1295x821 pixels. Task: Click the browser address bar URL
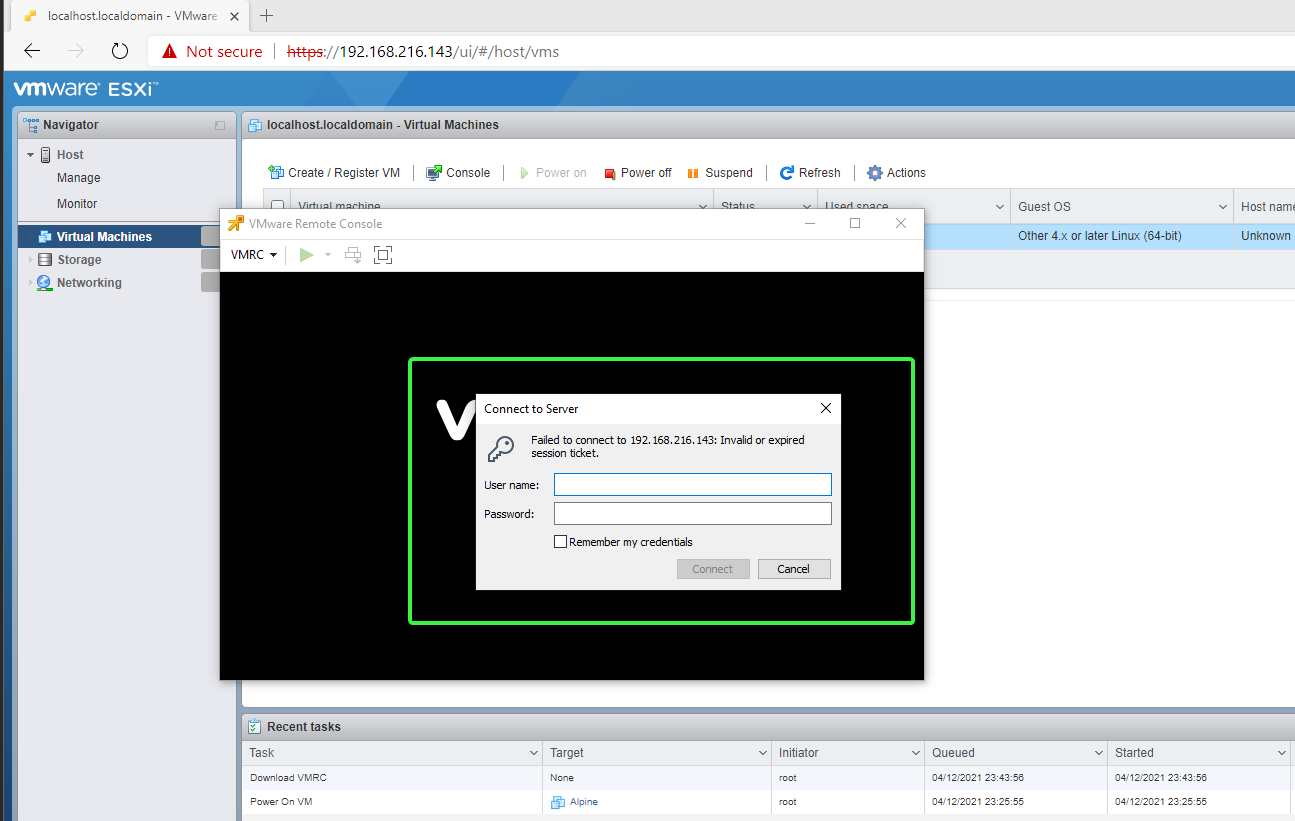click(423, 51)
